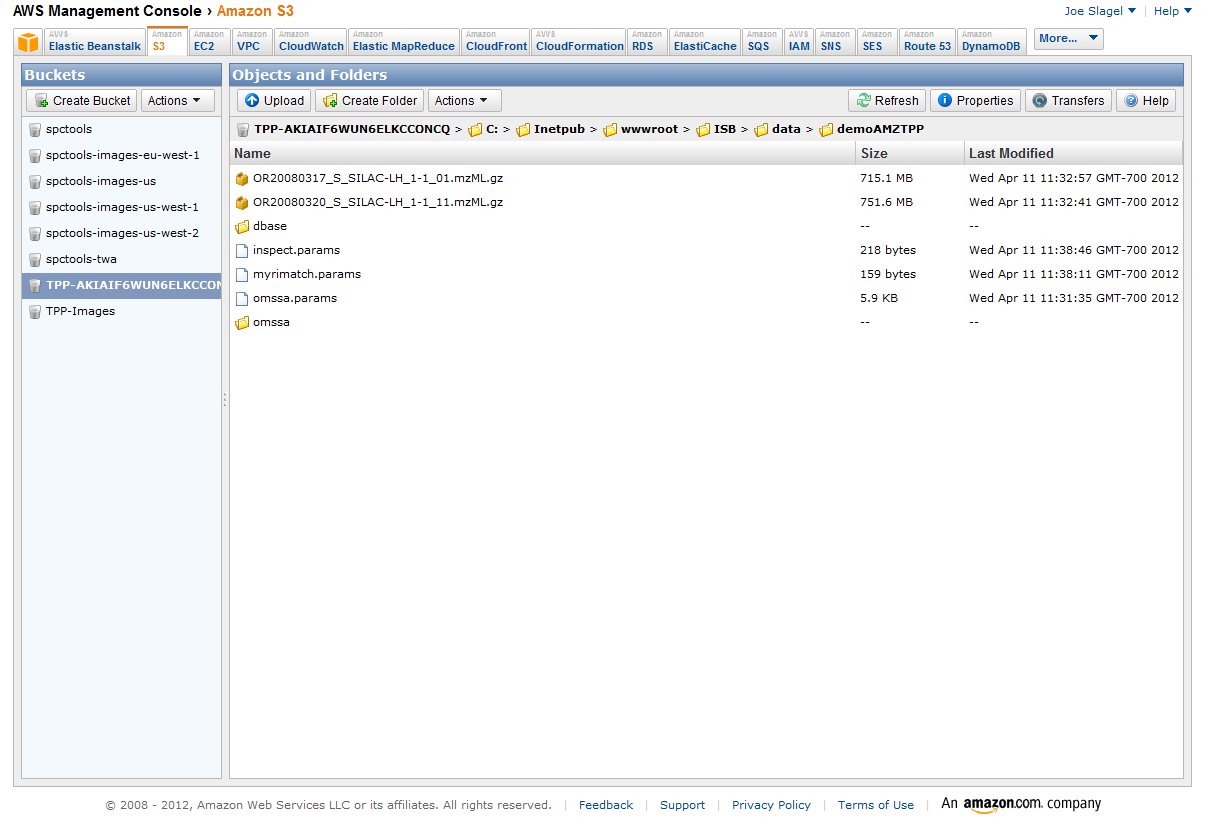
Task: Click the Upload button
Action: click(274, 100)
